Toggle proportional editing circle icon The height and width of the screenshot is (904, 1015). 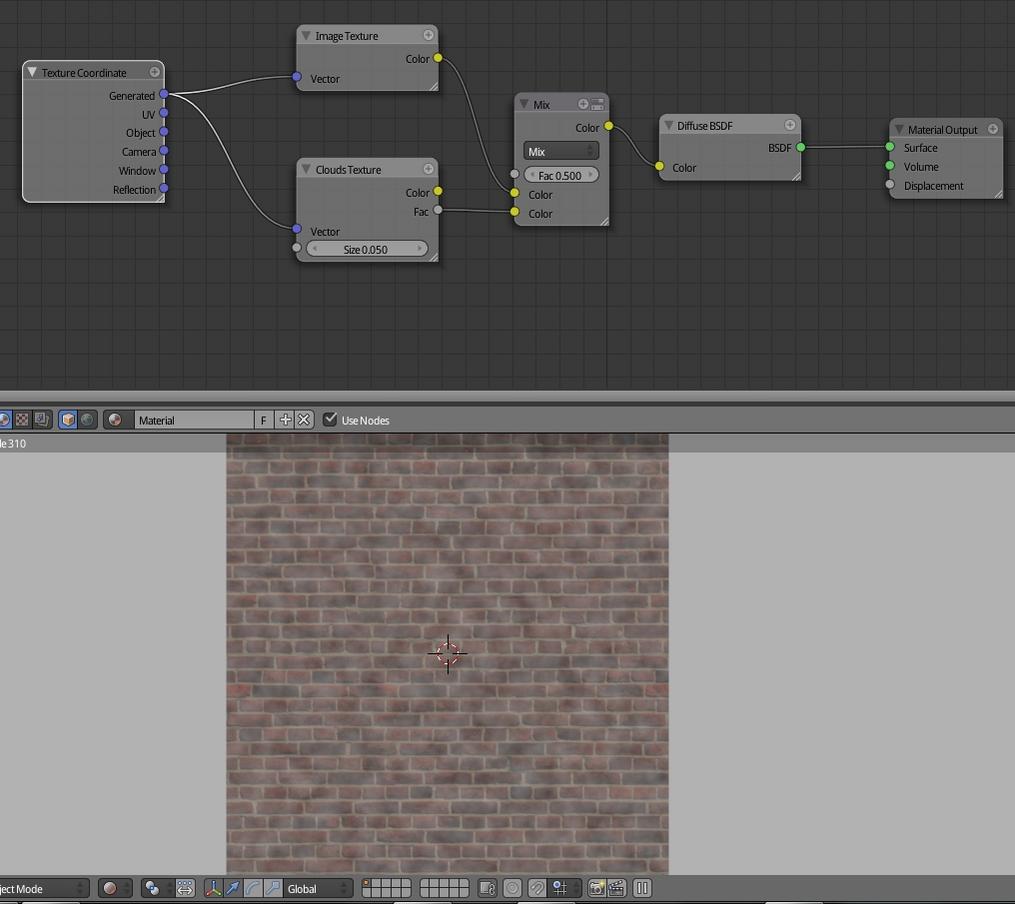click(x=512, y=888)
